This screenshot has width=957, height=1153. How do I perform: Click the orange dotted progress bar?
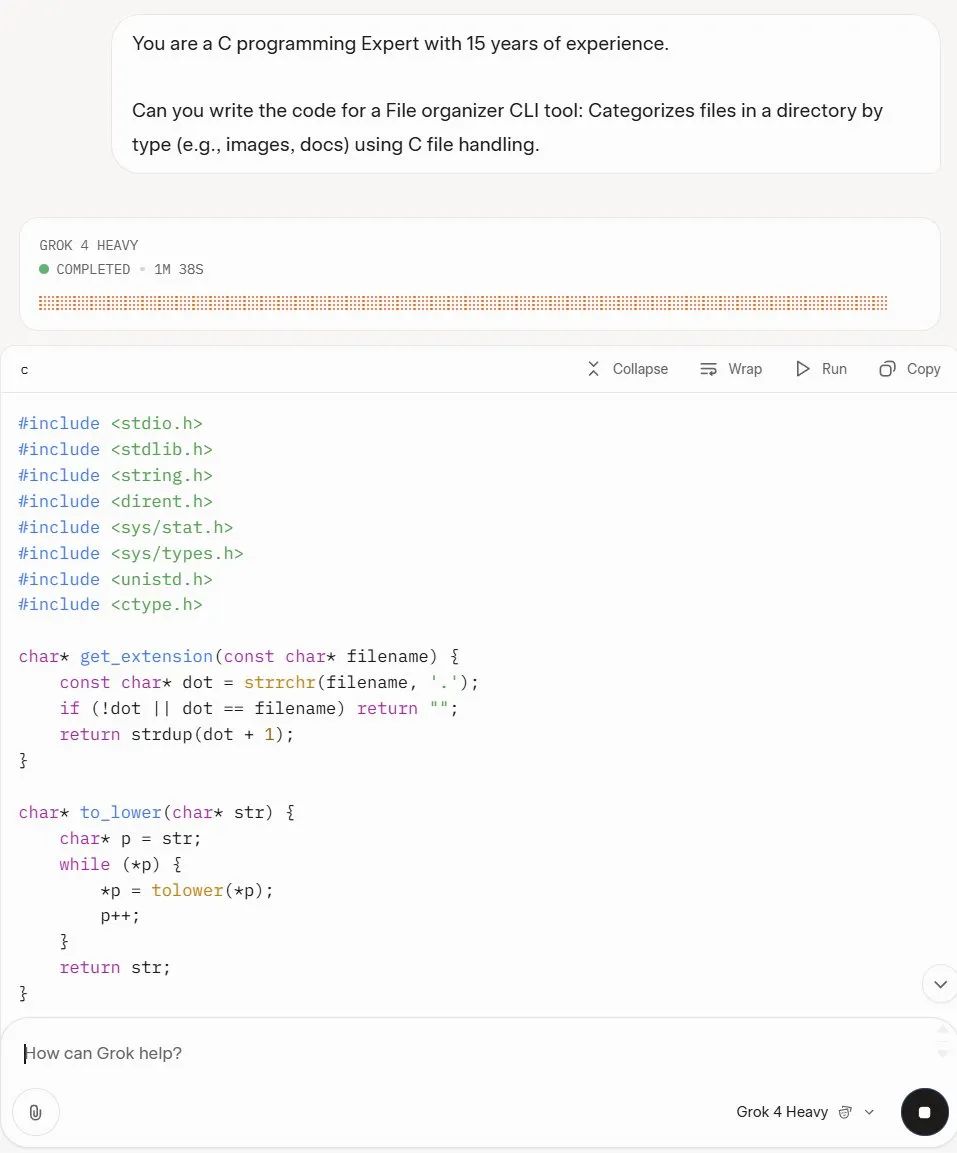(463, 303)
